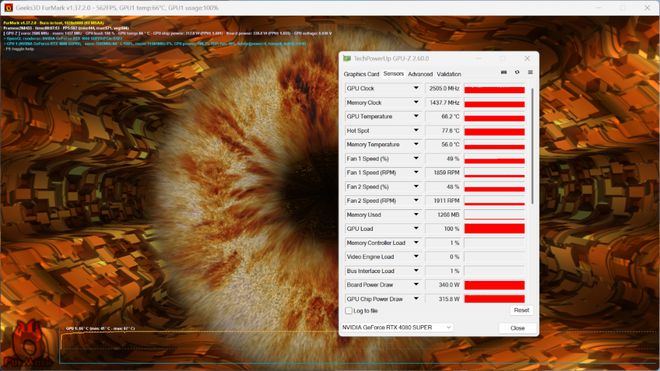Click the 1437.7 MHz Memory Clock value

coord(443,102)
